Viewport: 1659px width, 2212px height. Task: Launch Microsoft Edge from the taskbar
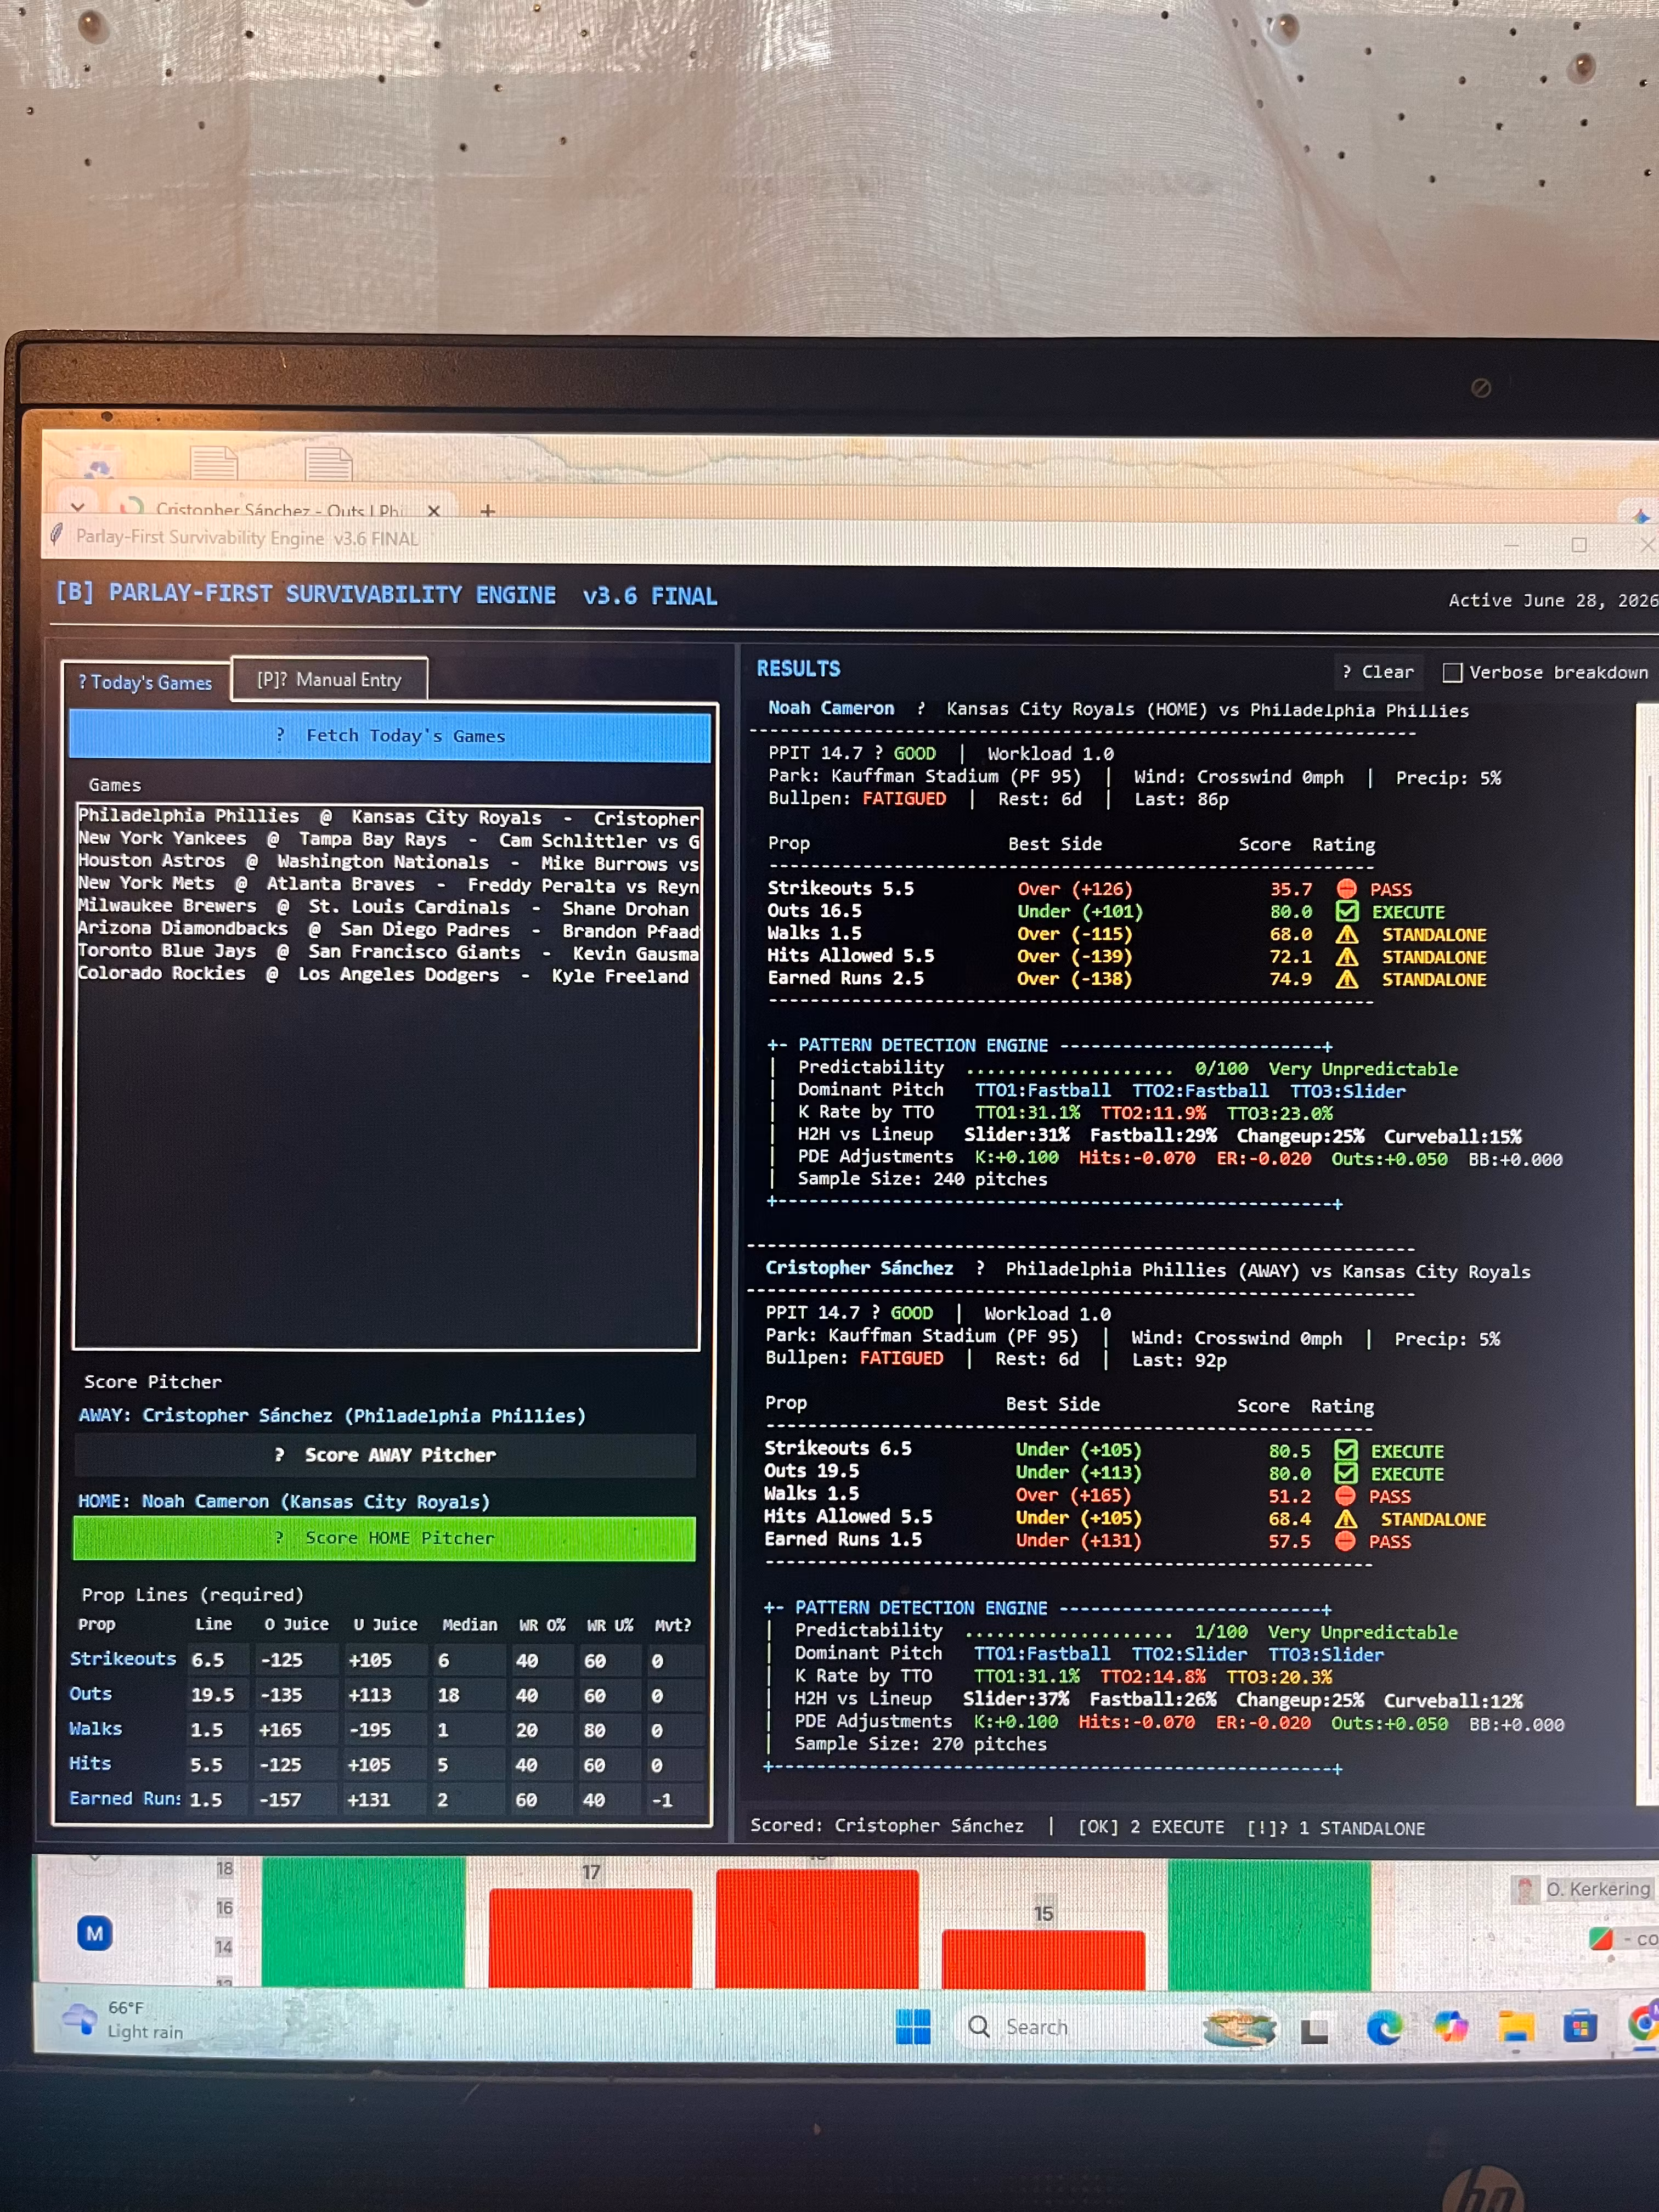click(x=1384, y=2027)
